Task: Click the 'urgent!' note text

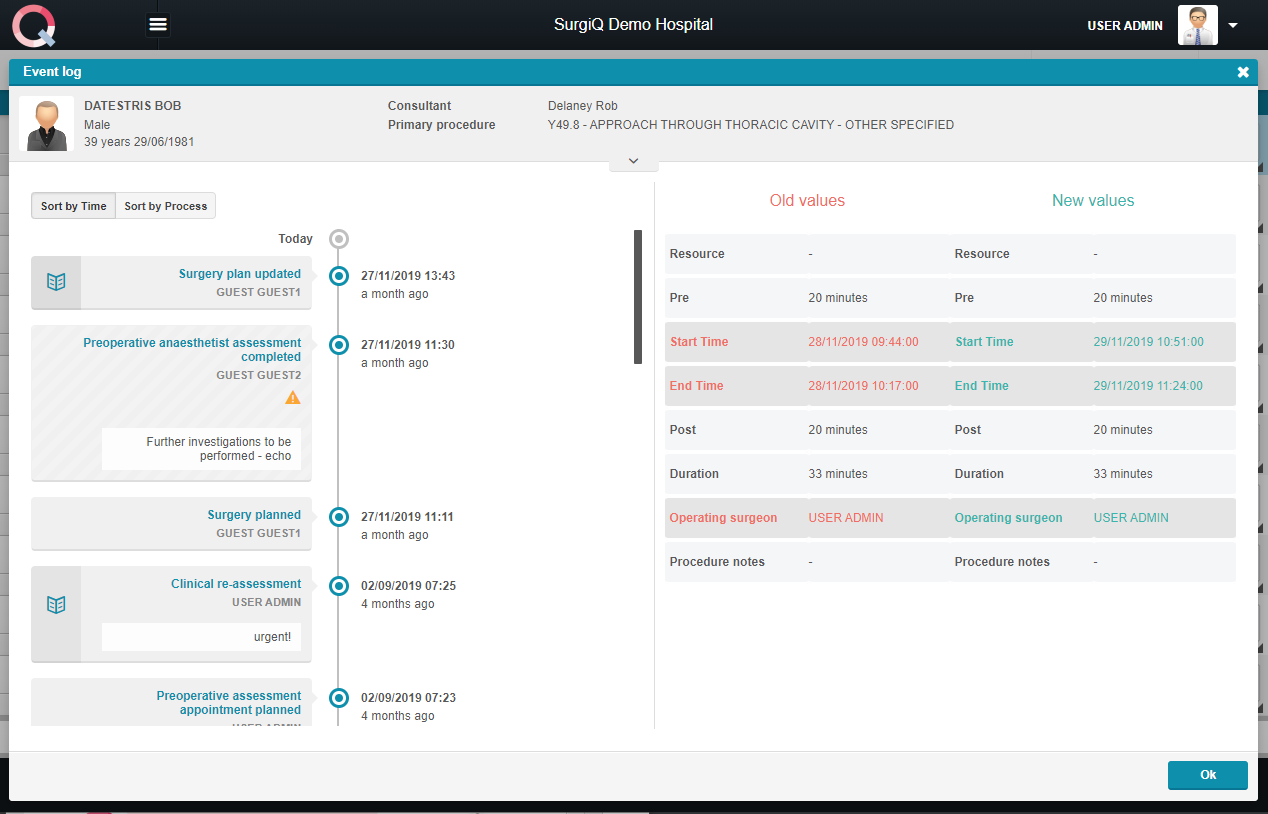Action: pos(273,637)
